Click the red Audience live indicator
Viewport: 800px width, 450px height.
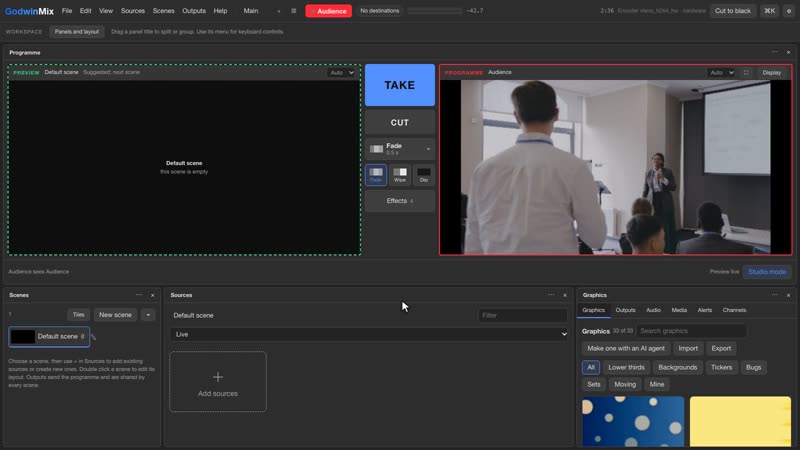coord(329,11)
